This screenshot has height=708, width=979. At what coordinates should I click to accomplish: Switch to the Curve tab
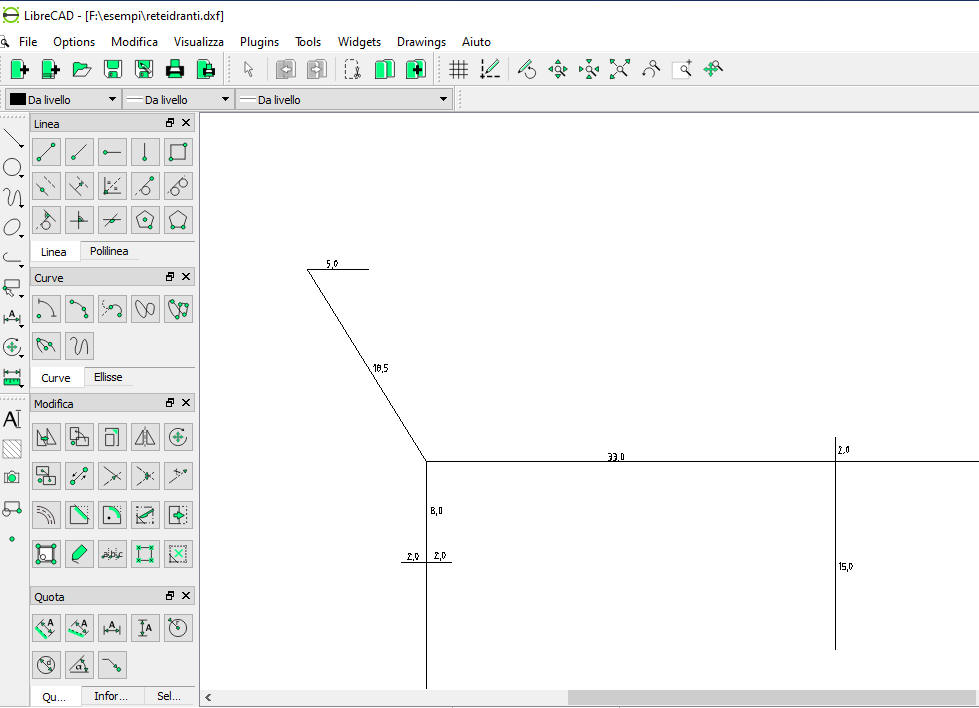click(x=56, y=378)
